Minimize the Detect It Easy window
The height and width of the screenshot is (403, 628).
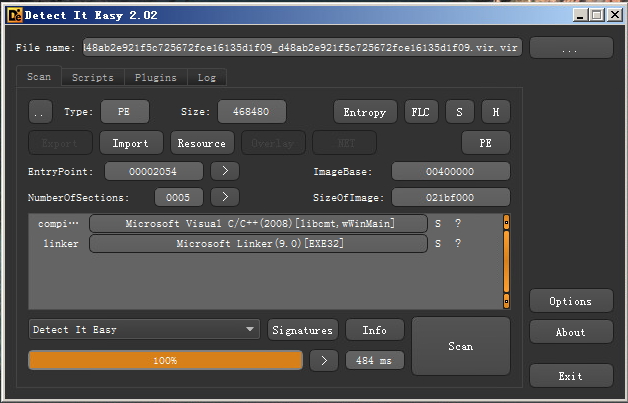tap(580, 15)
